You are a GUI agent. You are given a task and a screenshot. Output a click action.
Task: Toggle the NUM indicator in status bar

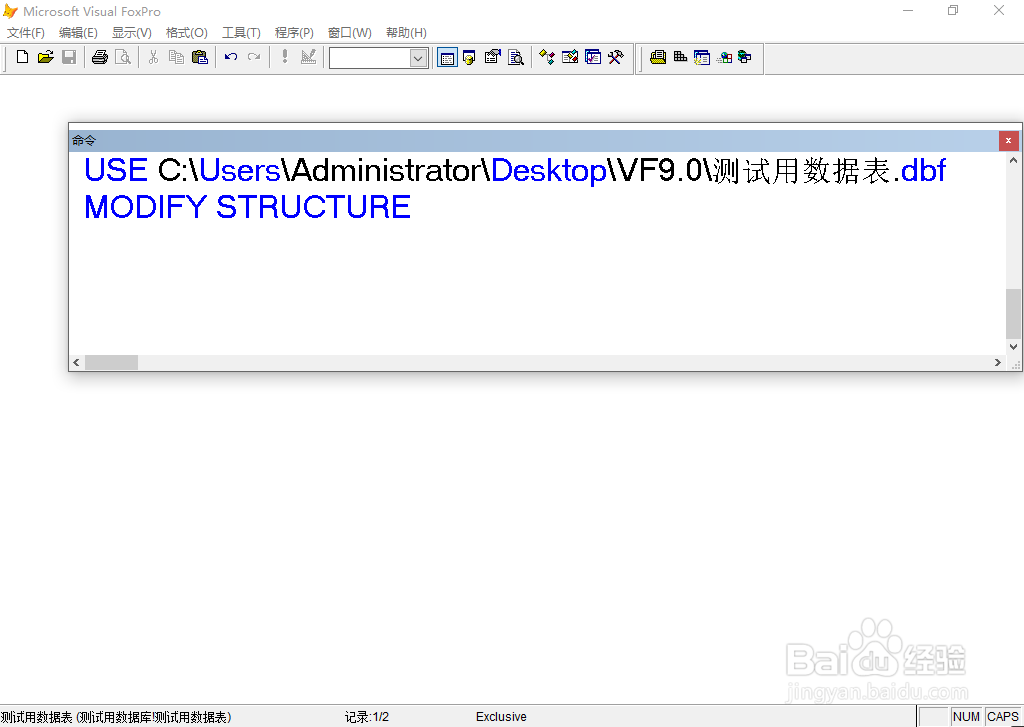point(966,716)
